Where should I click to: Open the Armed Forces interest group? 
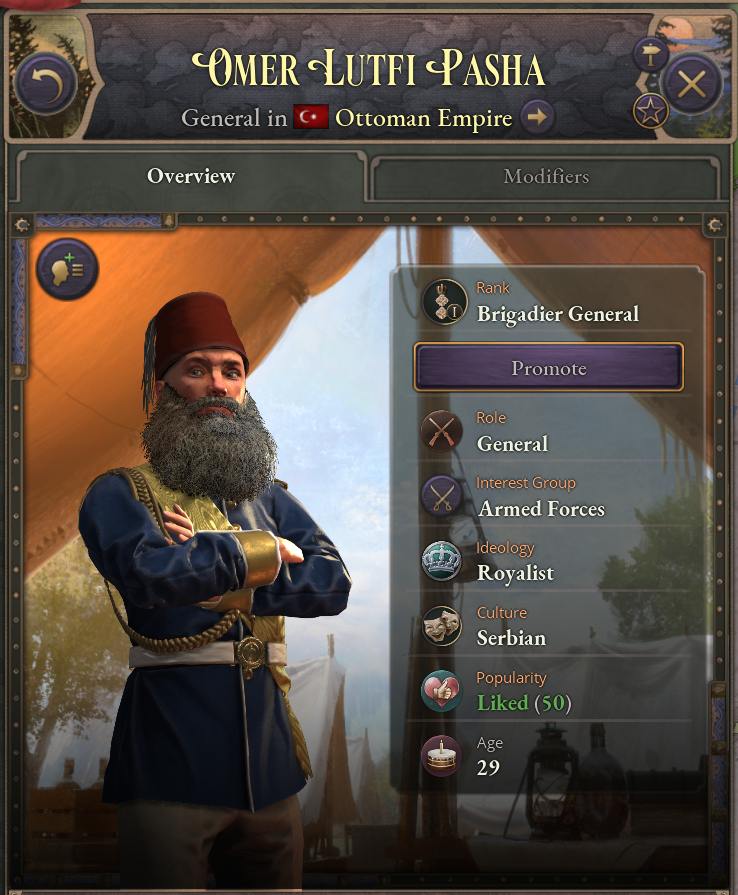[541, 509]
